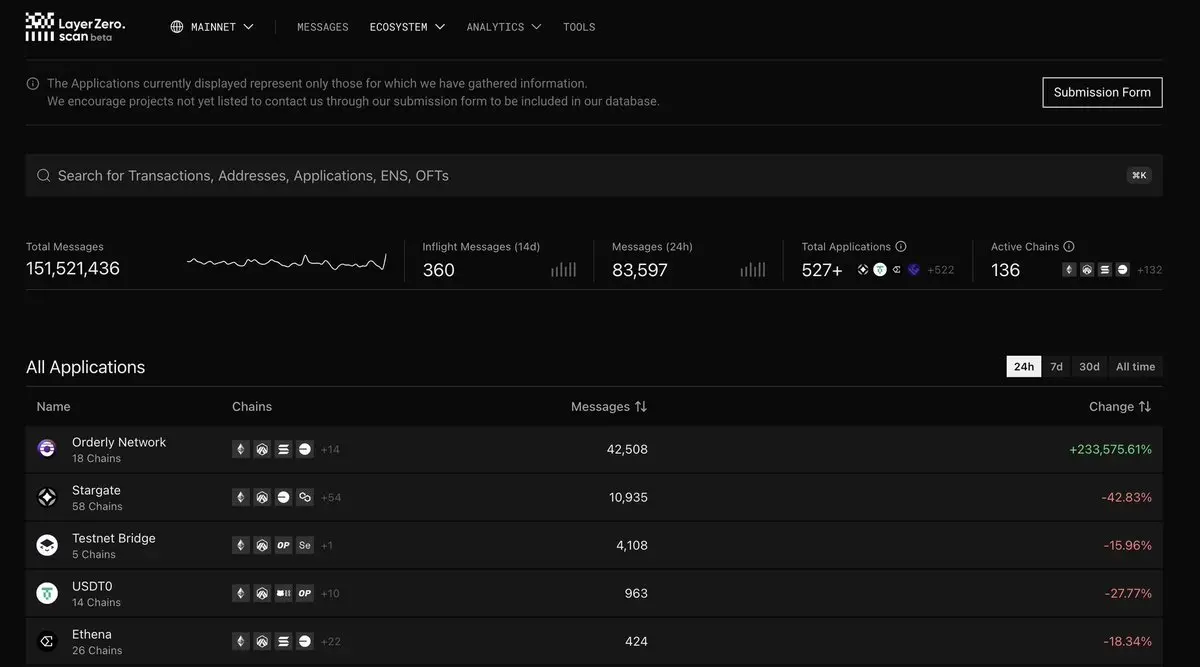Click the OP chain icon in USDT0 row
Screen dimensions: 1200x667
point(305,593)
